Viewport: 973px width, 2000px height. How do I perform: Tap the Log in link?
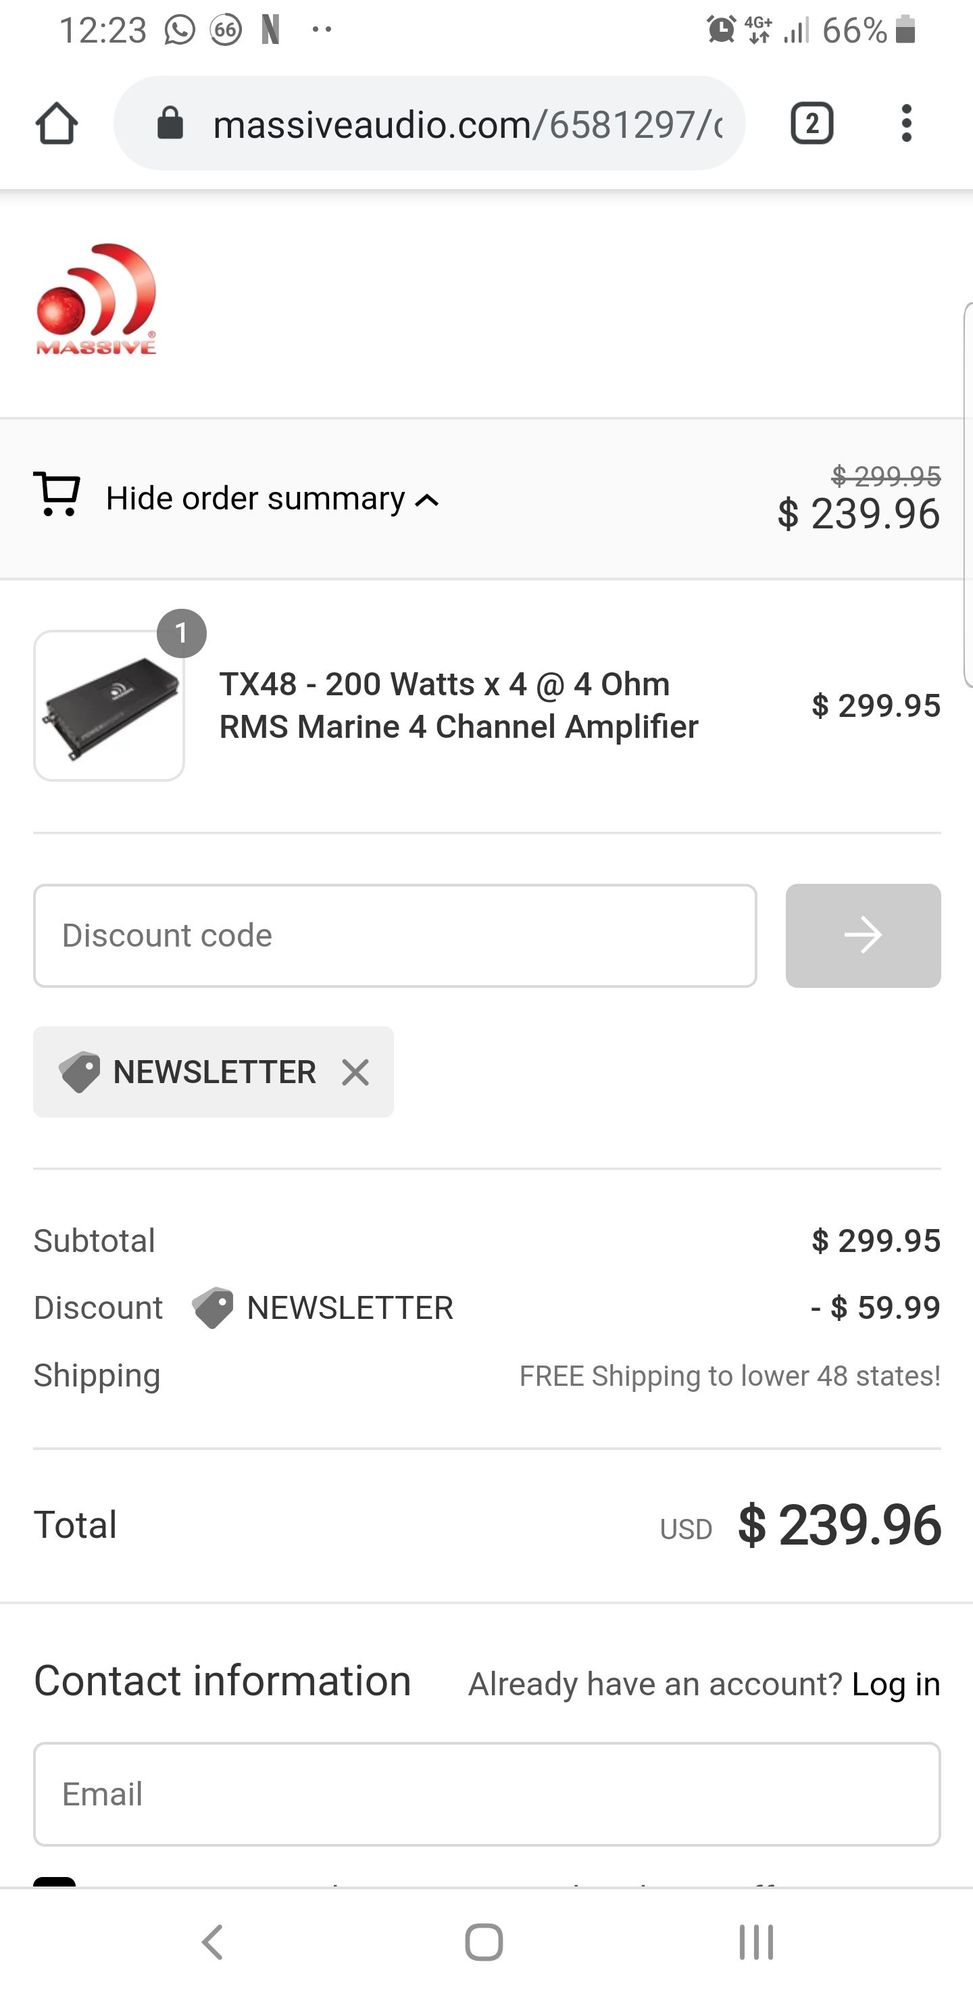coord(895,1684)
